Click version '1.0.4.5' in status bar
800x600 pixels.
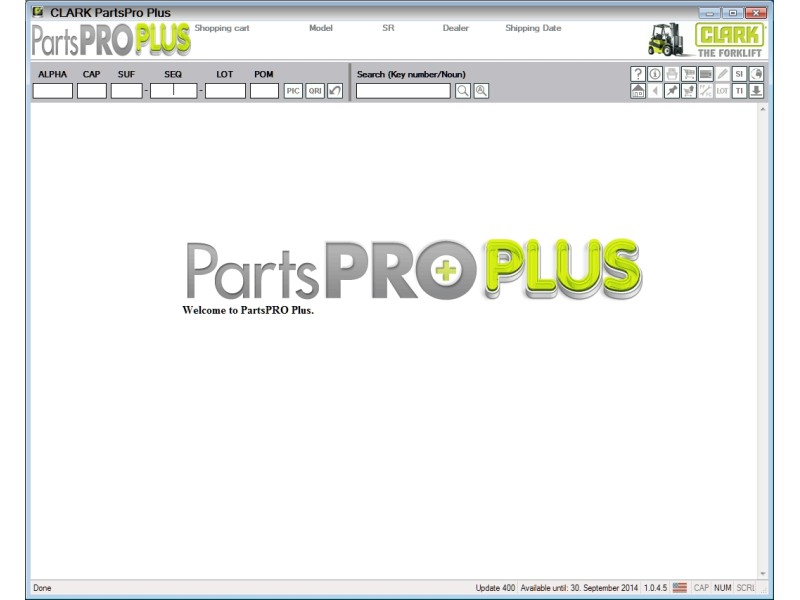coord(655,588)
